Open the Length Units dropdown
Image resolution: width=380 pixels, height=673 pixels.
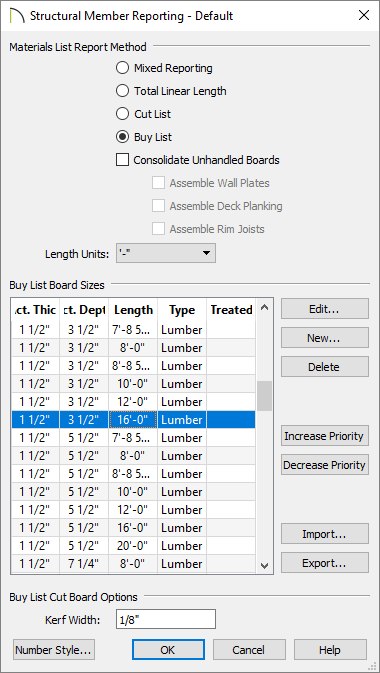(166, 253)
